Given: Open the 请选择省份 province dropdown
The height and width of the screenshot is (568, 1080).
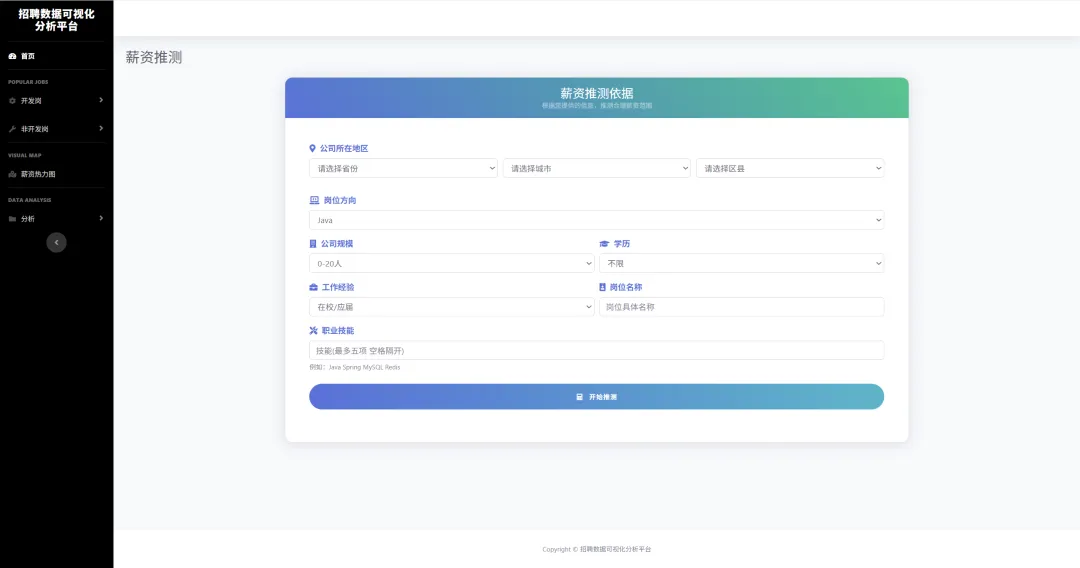Looking at the screenshot, I should [x=403, y=168].
